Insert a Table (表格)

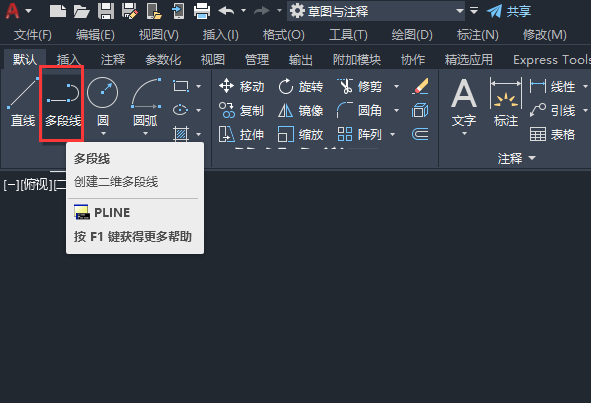(553, 134)
